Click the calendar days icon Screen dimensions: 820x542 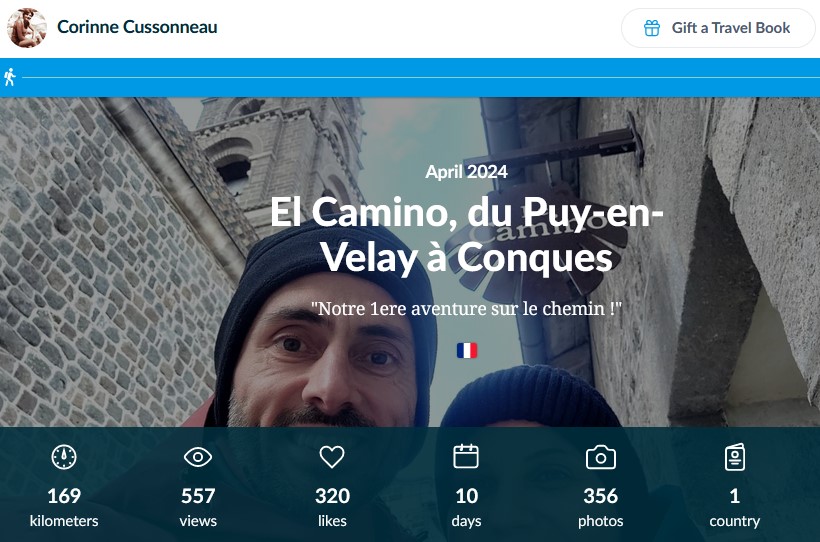point(466,456)
